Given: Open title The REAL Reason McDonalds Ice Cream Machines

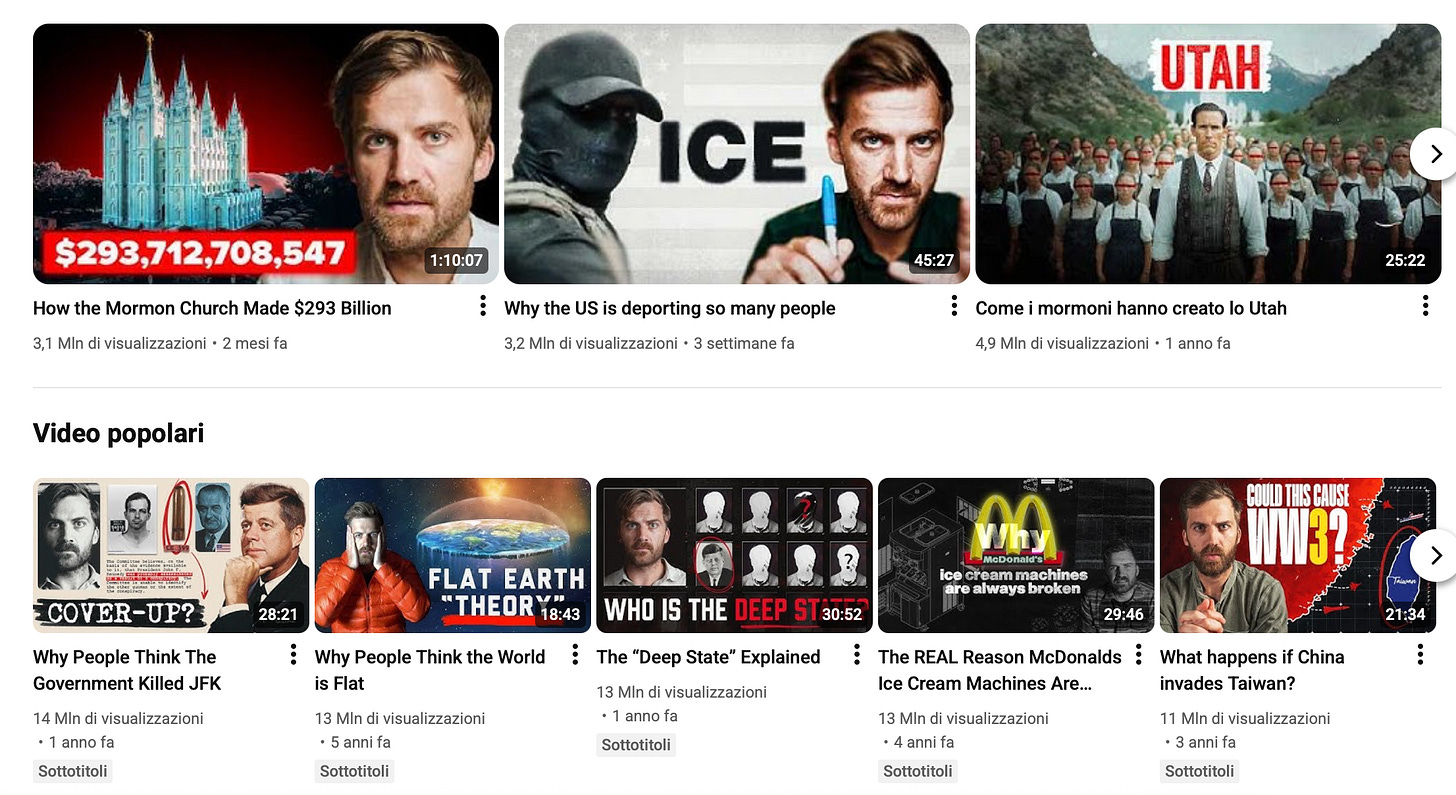Looking at the screenshot, I should tap(1000, 670).
